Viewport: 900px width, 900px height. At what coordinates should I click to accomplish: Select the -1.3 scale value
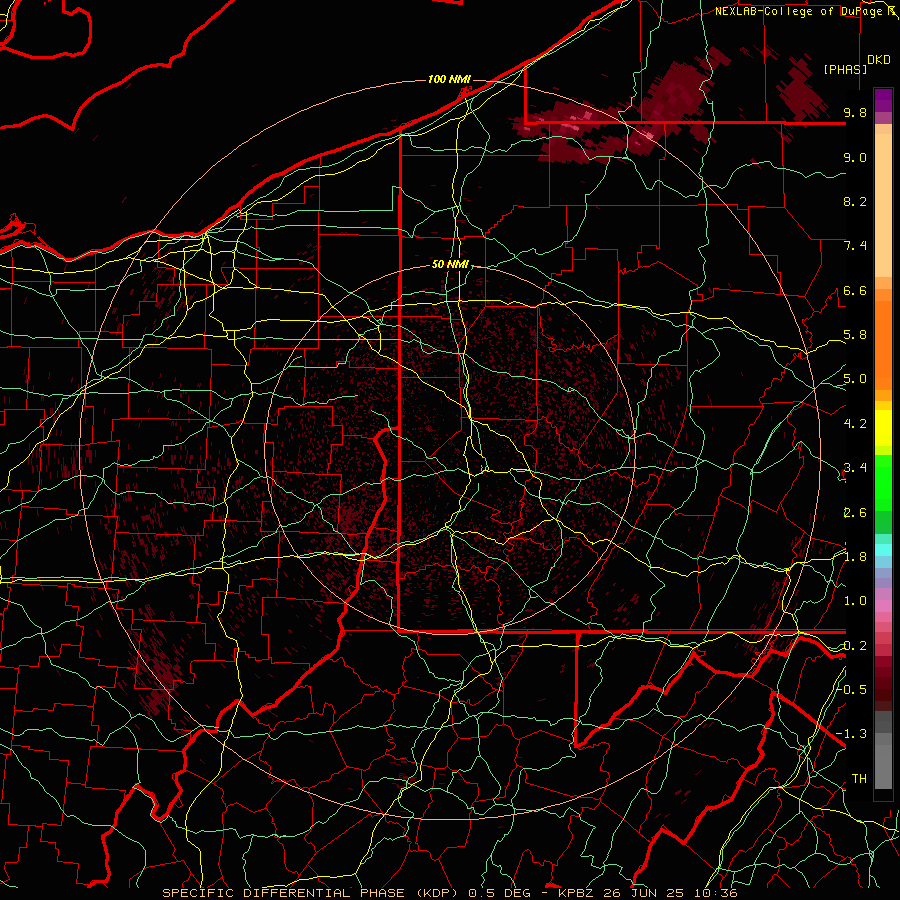(x=852, y=734)
